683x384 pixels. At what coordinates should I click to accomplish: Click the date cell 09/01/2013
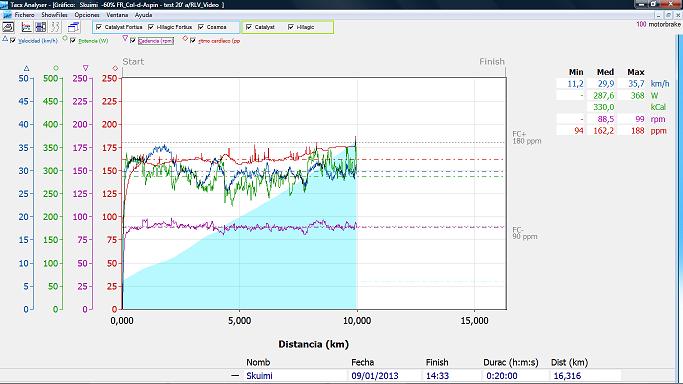point(375,376)
